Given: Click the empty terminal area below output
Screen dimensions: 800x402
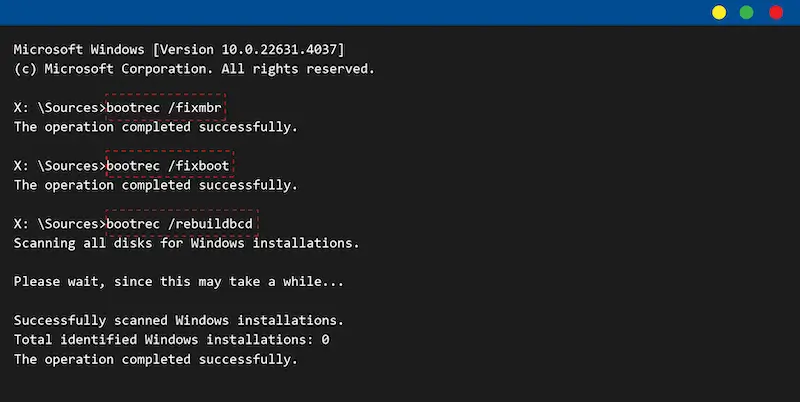Looking at the screenshot, I should (x=400, y=385).
